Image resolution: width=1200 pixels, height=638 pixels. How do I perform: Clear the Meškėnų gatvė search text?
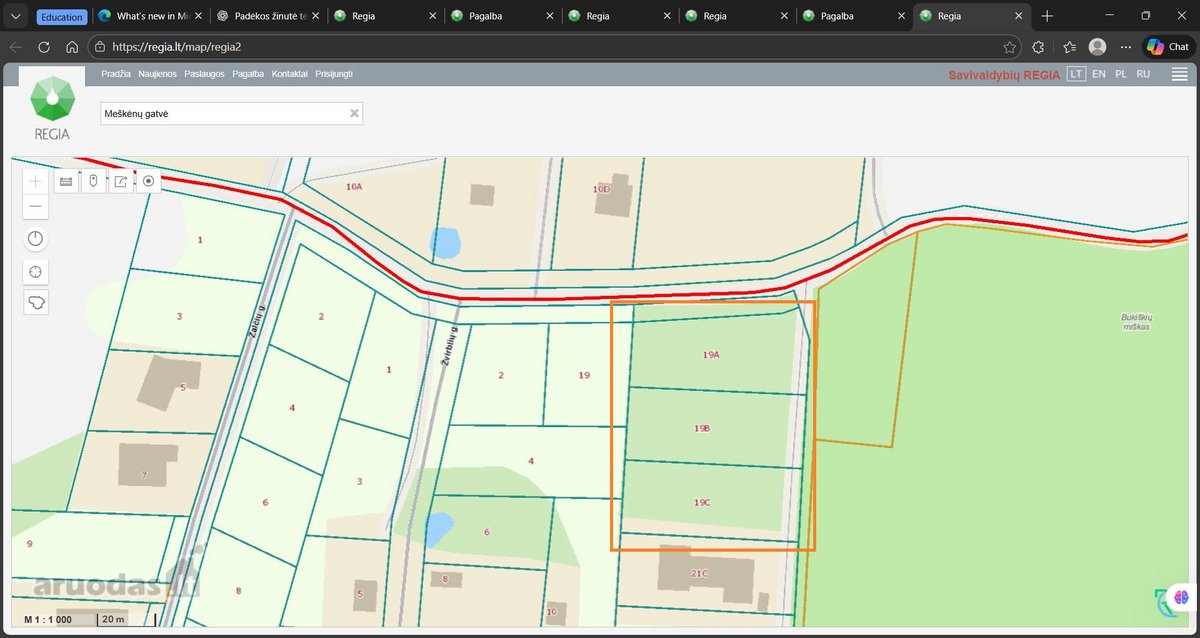tap(354, 114)
